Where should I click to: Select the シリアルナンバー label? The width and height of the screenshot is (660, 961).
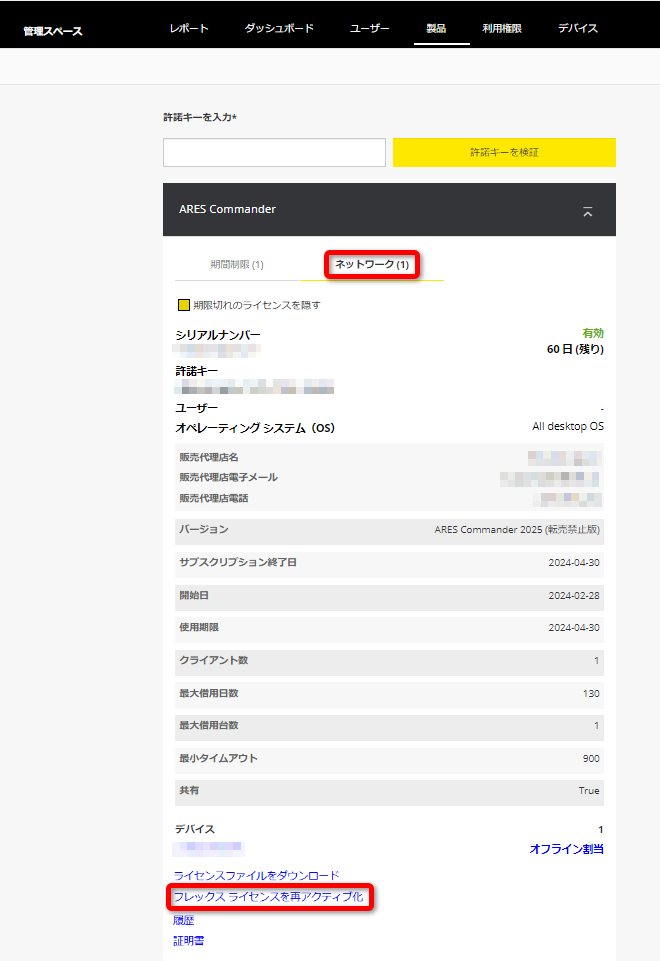pos(218,335)
